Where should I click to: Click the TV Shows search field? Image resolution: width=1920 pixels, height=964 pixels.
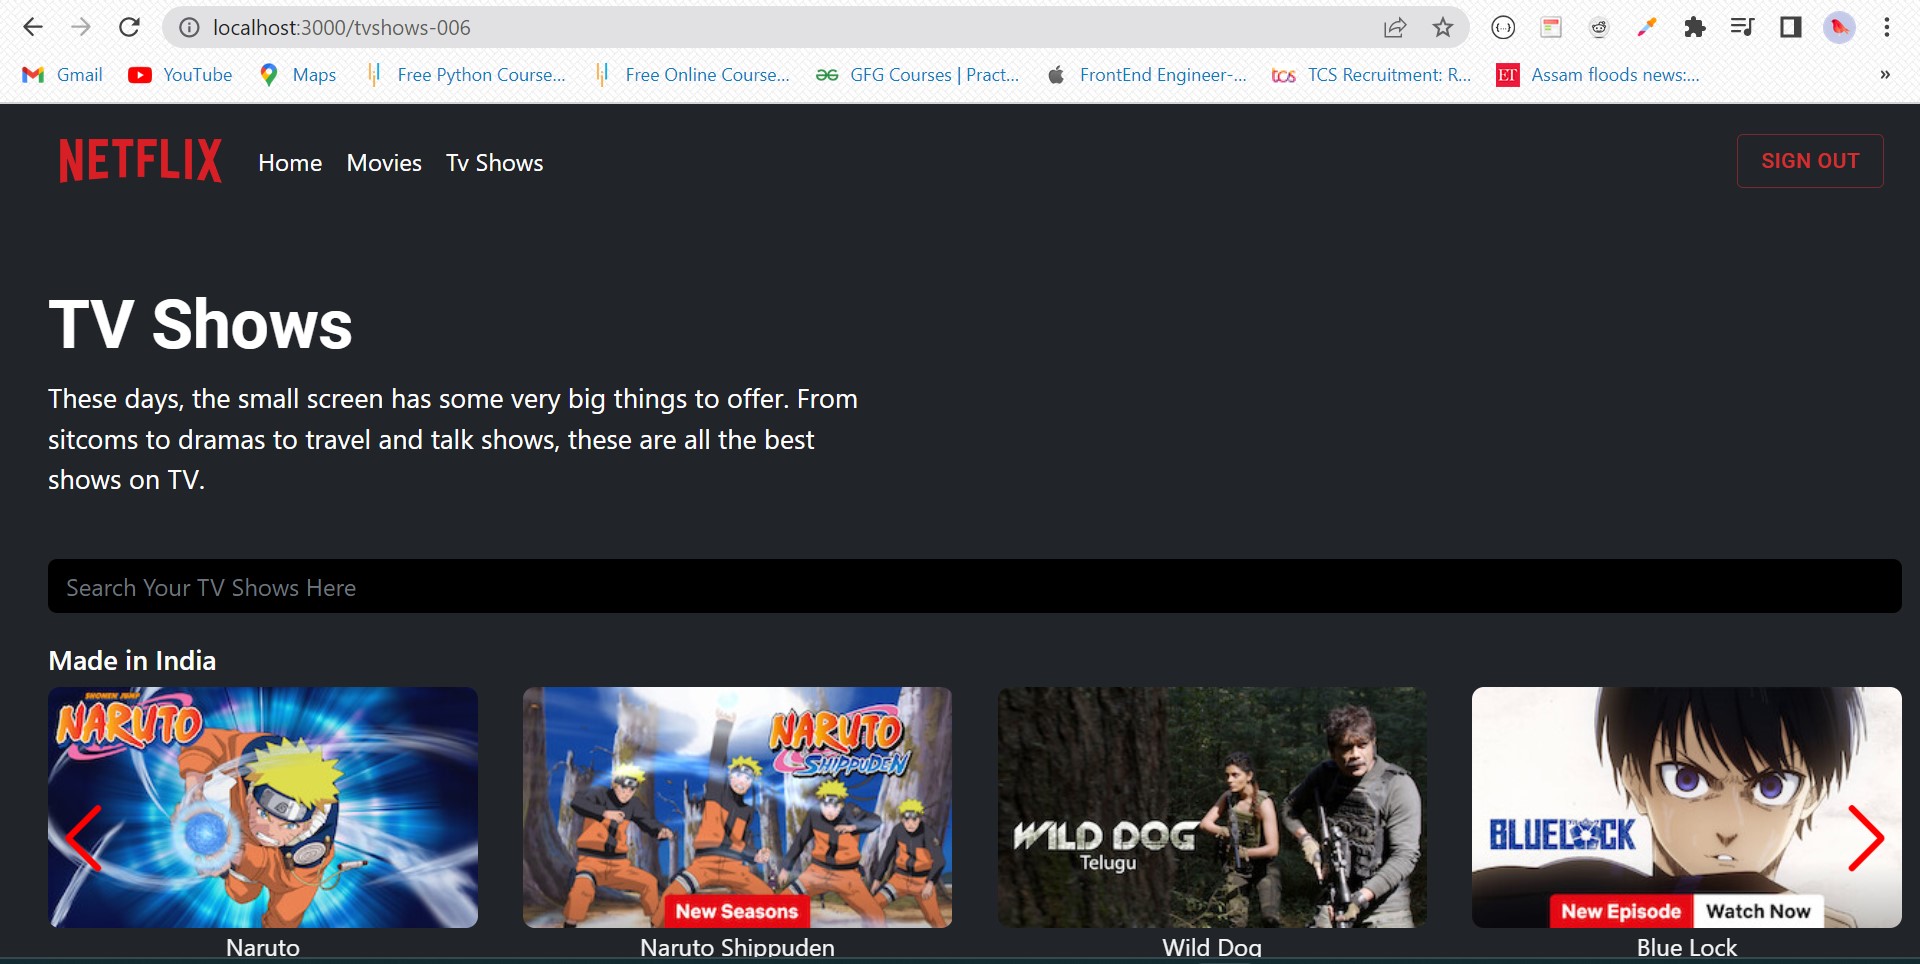coord(975,586)
